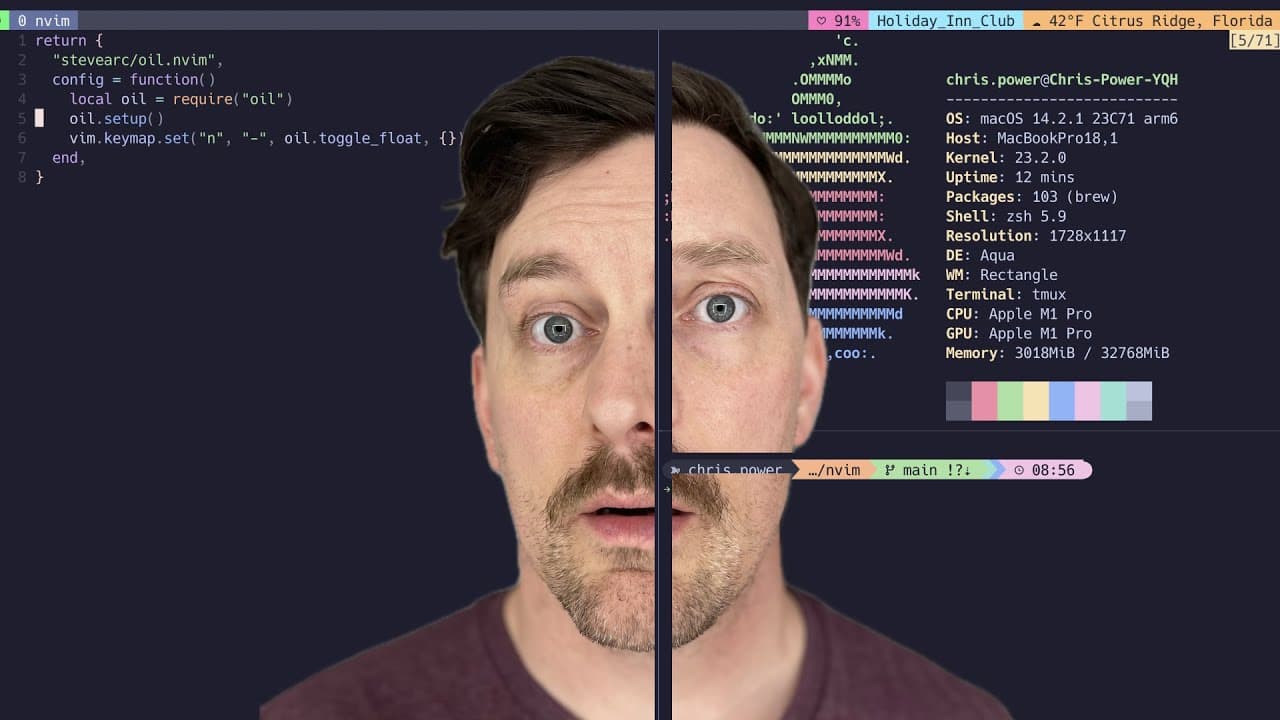Viewport: 1280px width, 720px height.
Task: Click the "42°F Citrus Ridge, Florida" weather text
Action: [x=1160, y=21]
